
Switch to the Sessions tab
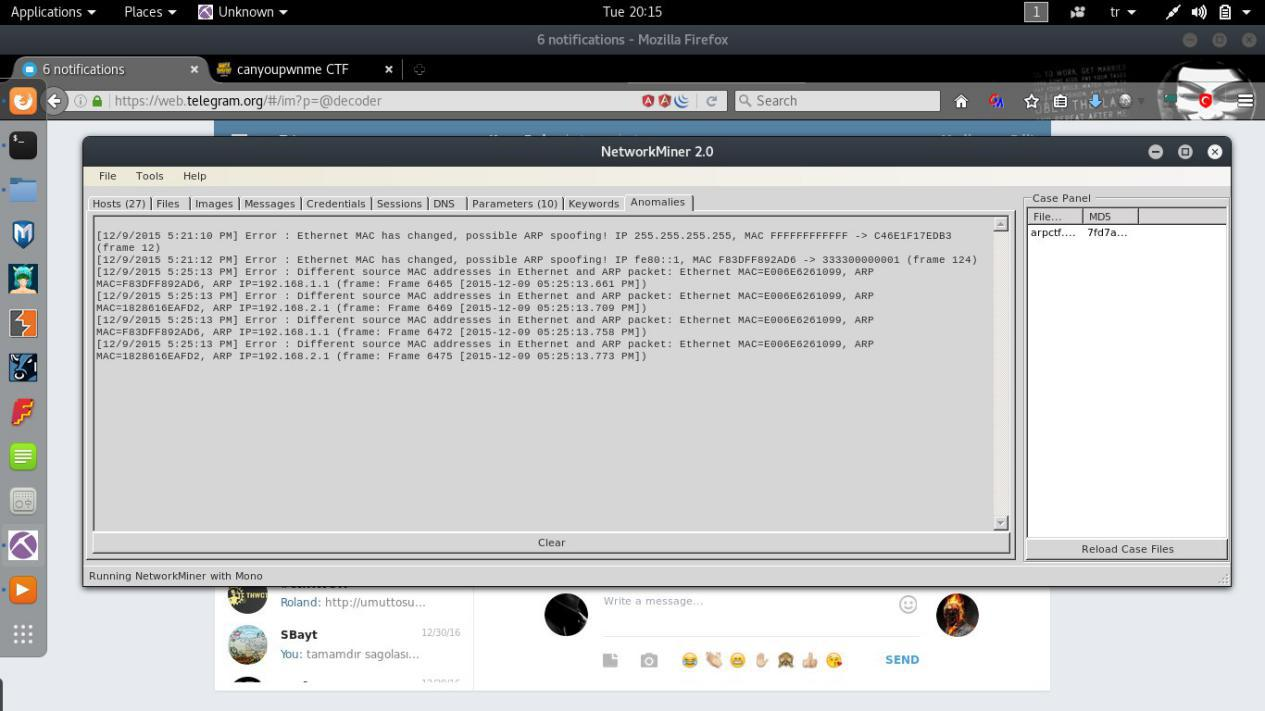399,203
